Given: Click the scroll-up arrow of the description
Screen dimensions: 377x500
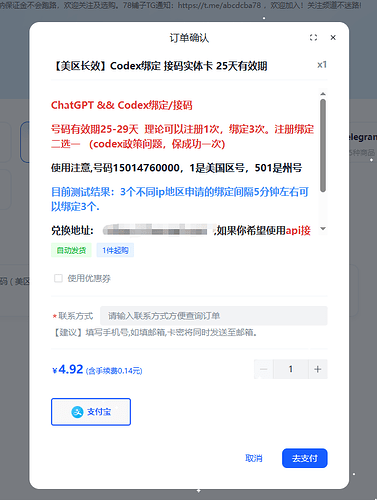Looking at the screenshot, I should coord(323,94).
